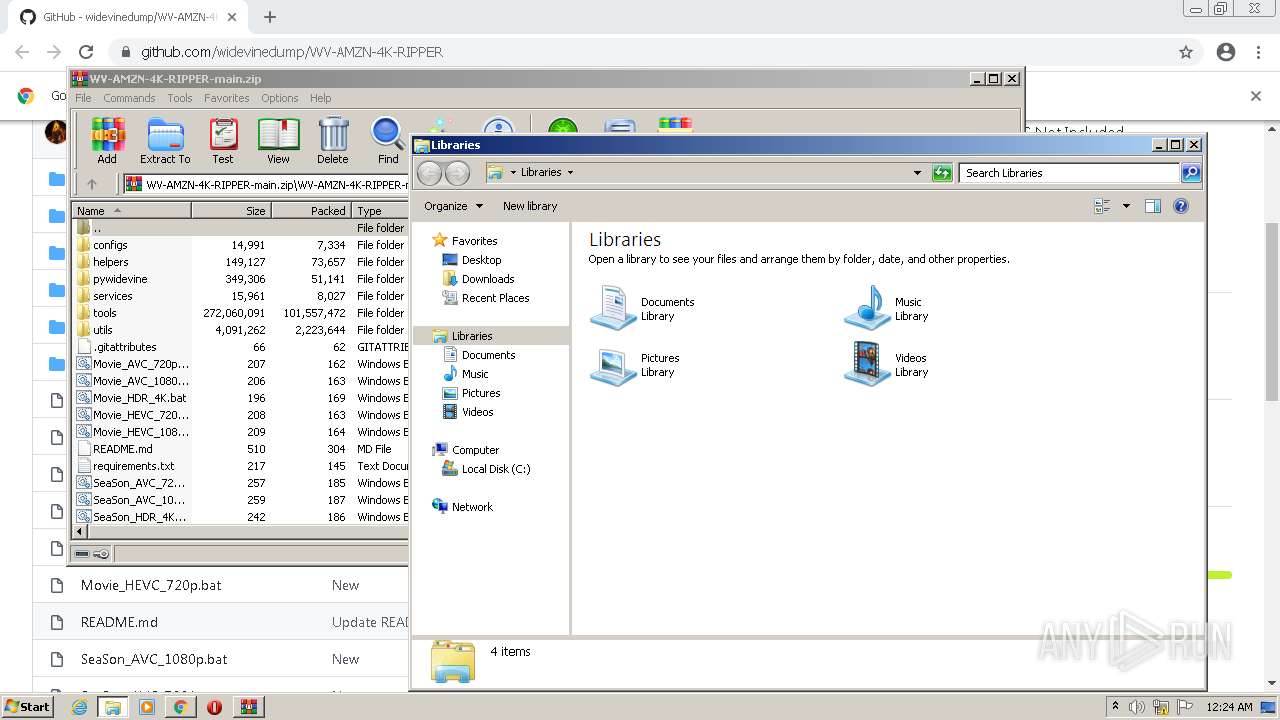The width and height of the screenshot is (1280, 720).
Task: Click the Add button in WinRAR toolbar
Action: [x=107, y=141]
